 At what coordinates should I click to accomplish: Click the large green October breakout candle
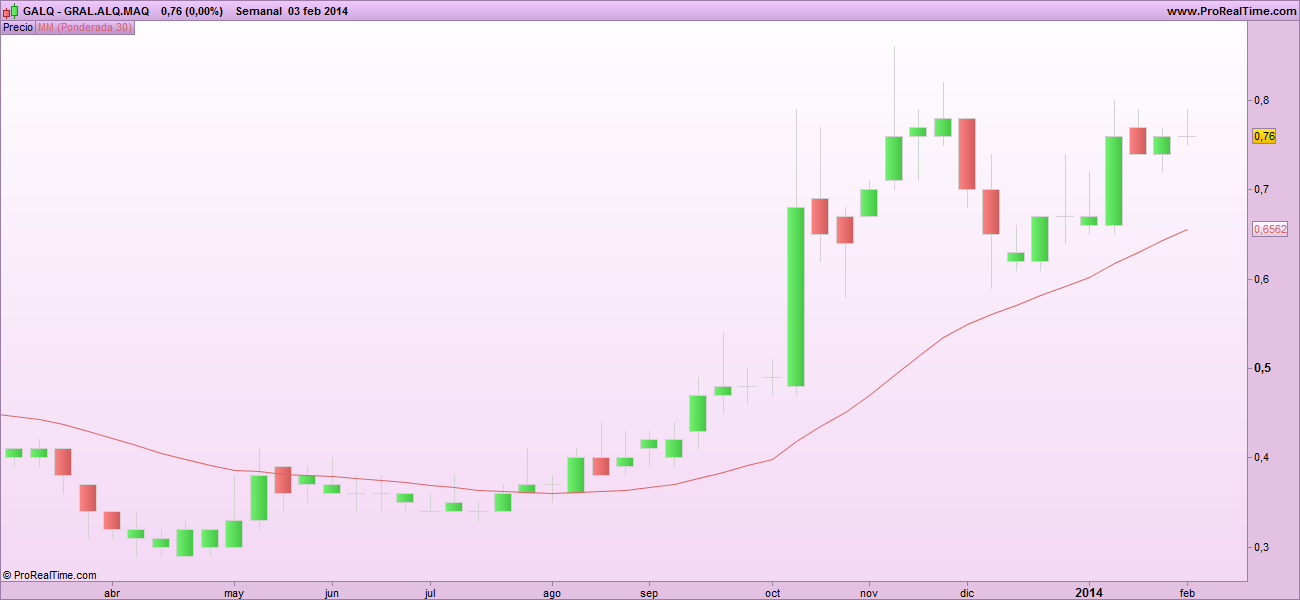796,296
